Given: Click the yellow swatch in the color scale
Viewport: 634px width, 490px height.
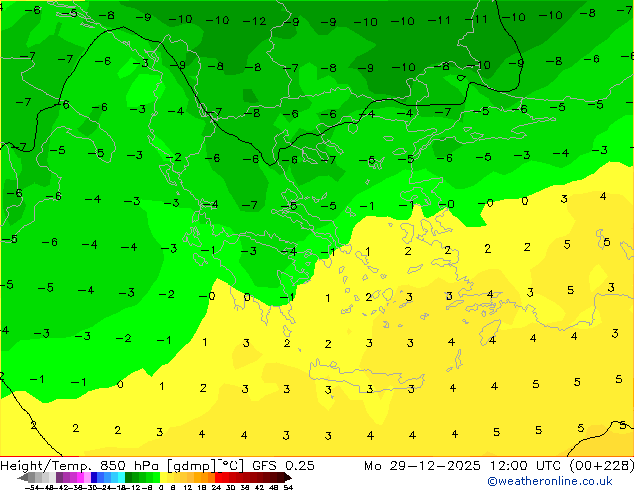Looking at the screenshot, I should point(163,477).
